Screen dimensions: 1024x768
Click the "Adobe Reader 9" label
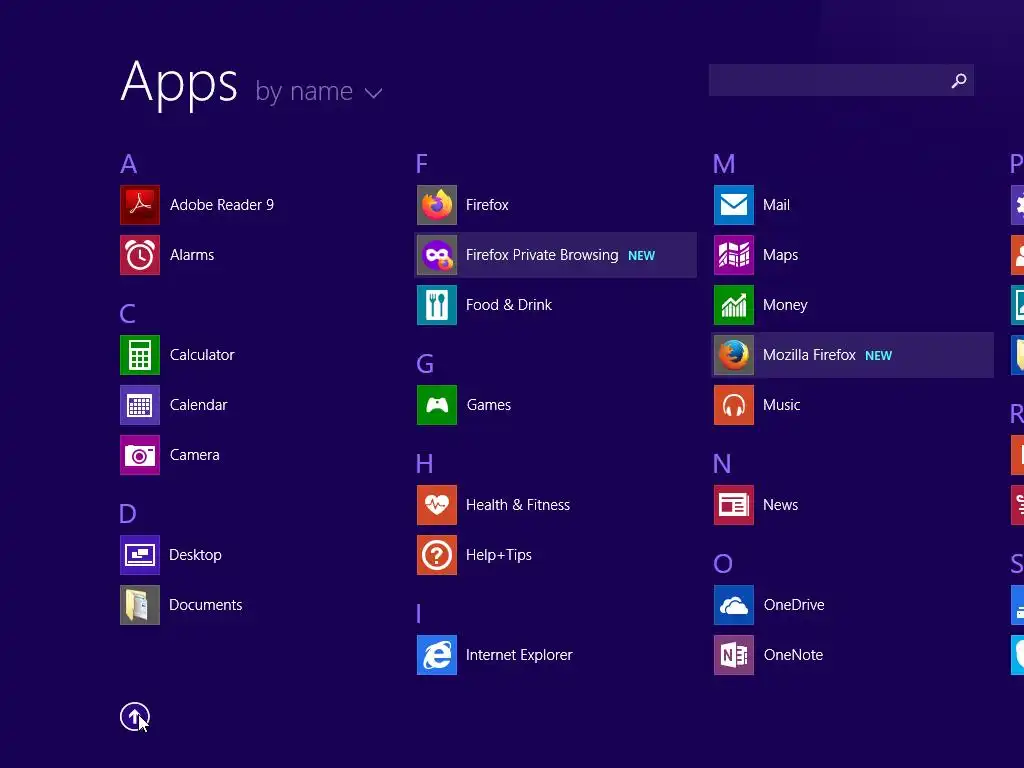coord(222,205)
